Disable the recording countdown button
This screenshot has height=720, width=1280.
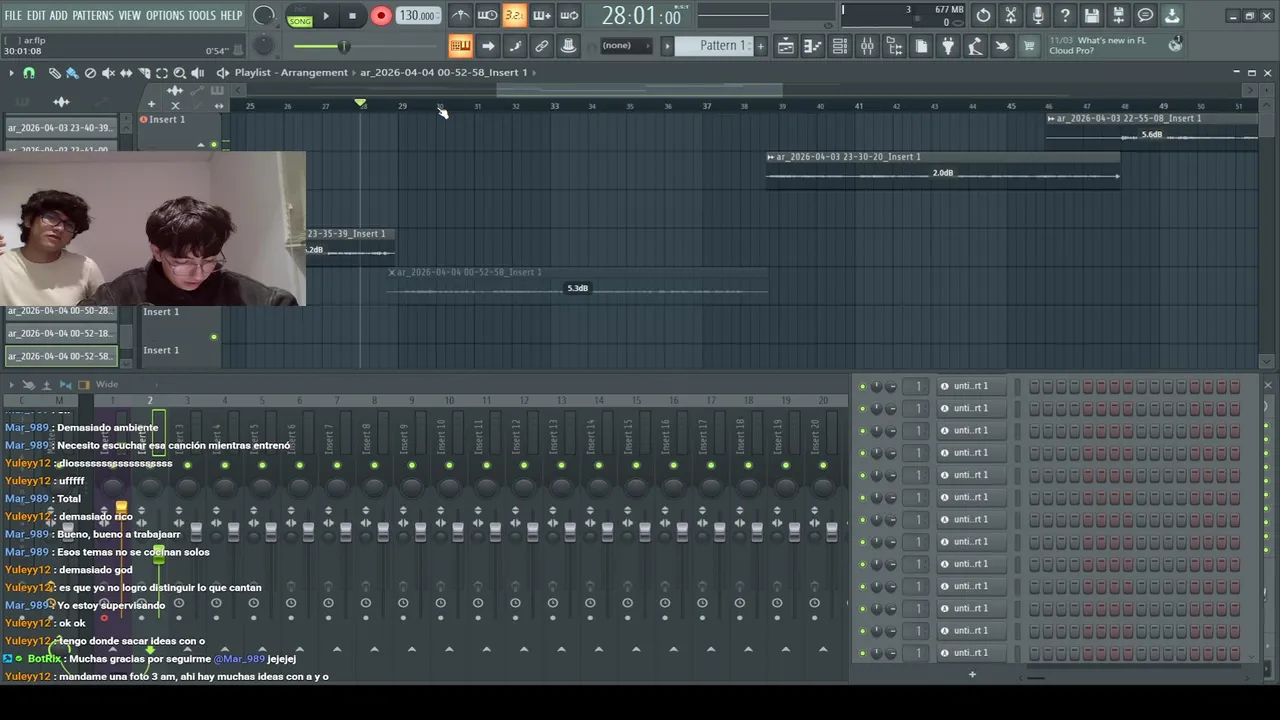click(514, 15)
